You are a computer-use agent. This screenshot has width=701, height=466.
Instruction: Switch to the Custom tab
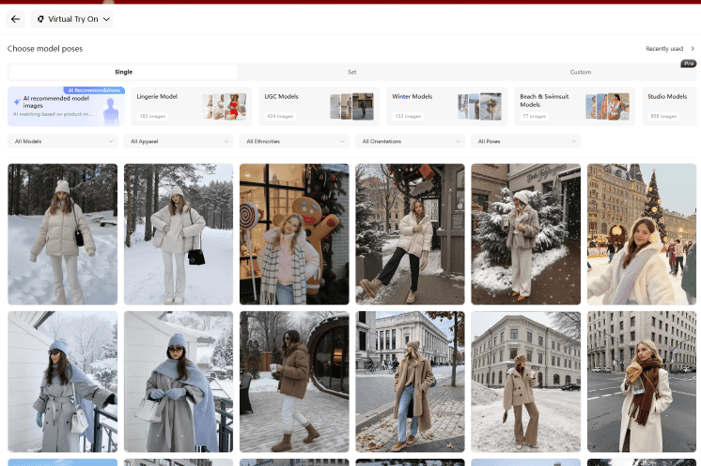click(x=580, y=72)
